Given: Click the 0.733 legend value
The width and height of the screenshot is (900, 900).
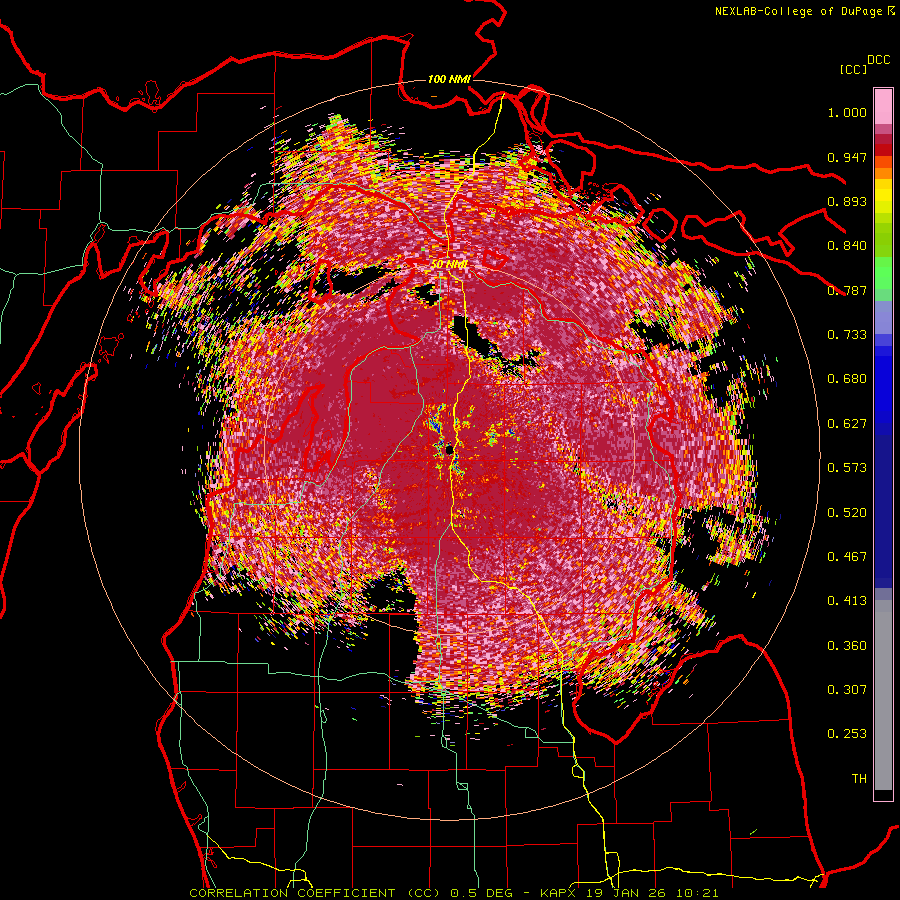Looking at the screenshot, I should click(847, 335).
